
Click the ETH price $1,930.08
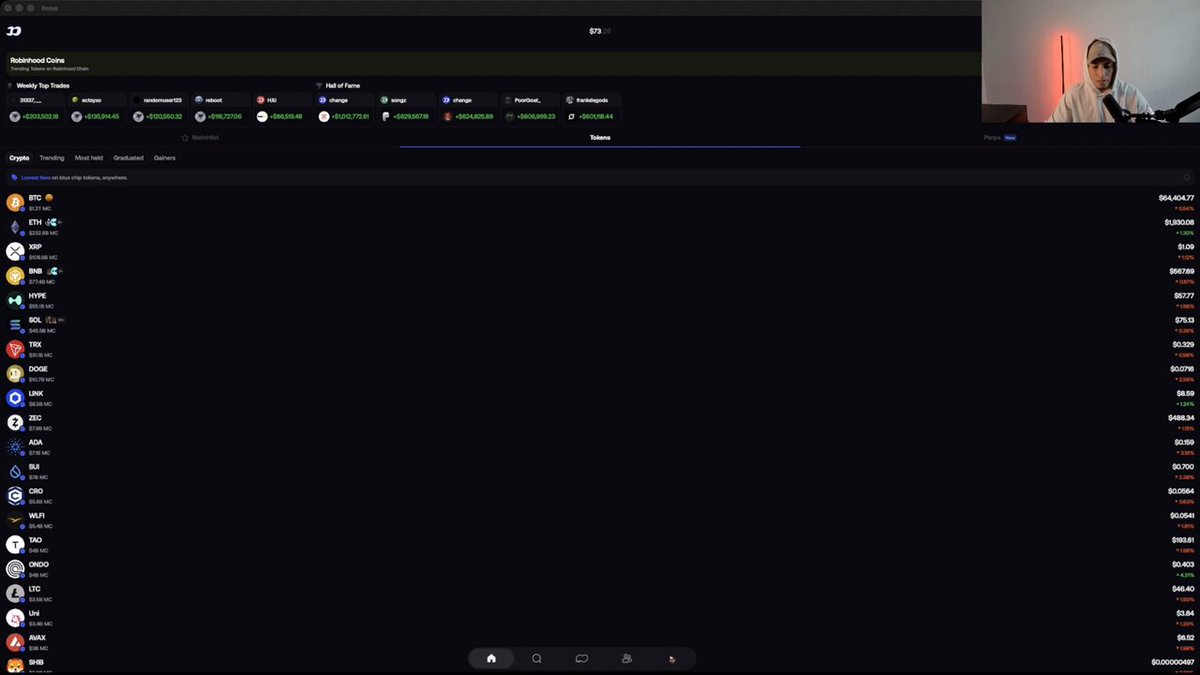[x=1179, y=222]
